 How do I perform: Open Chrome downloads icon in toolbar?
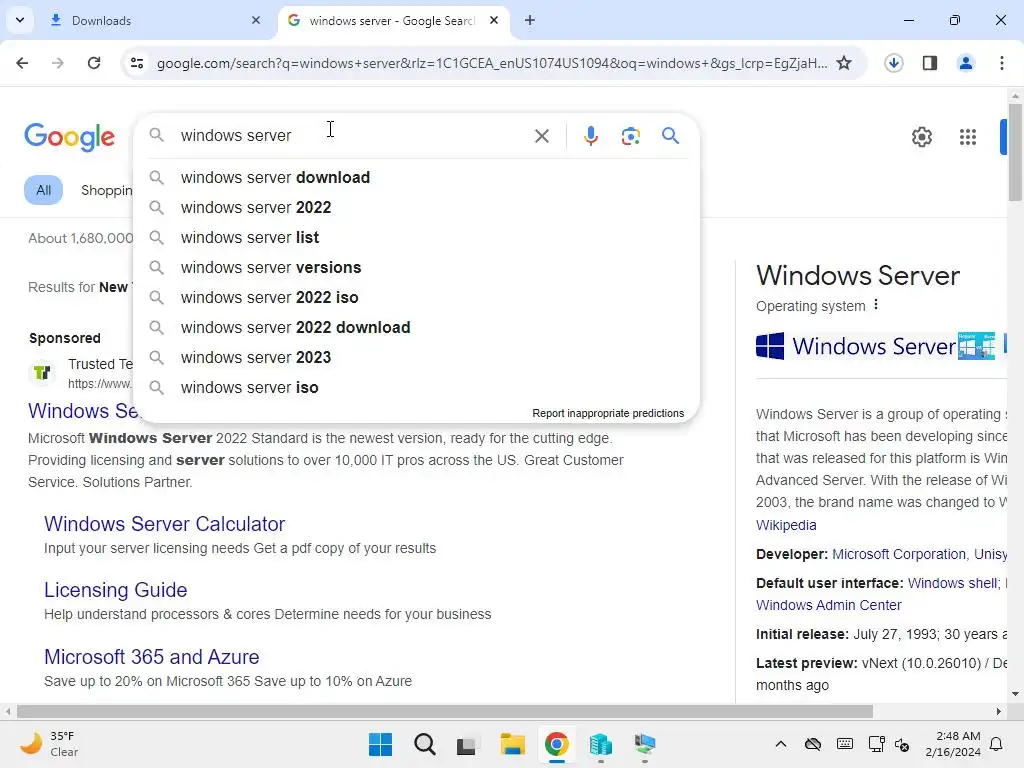[x=893, y=63]
